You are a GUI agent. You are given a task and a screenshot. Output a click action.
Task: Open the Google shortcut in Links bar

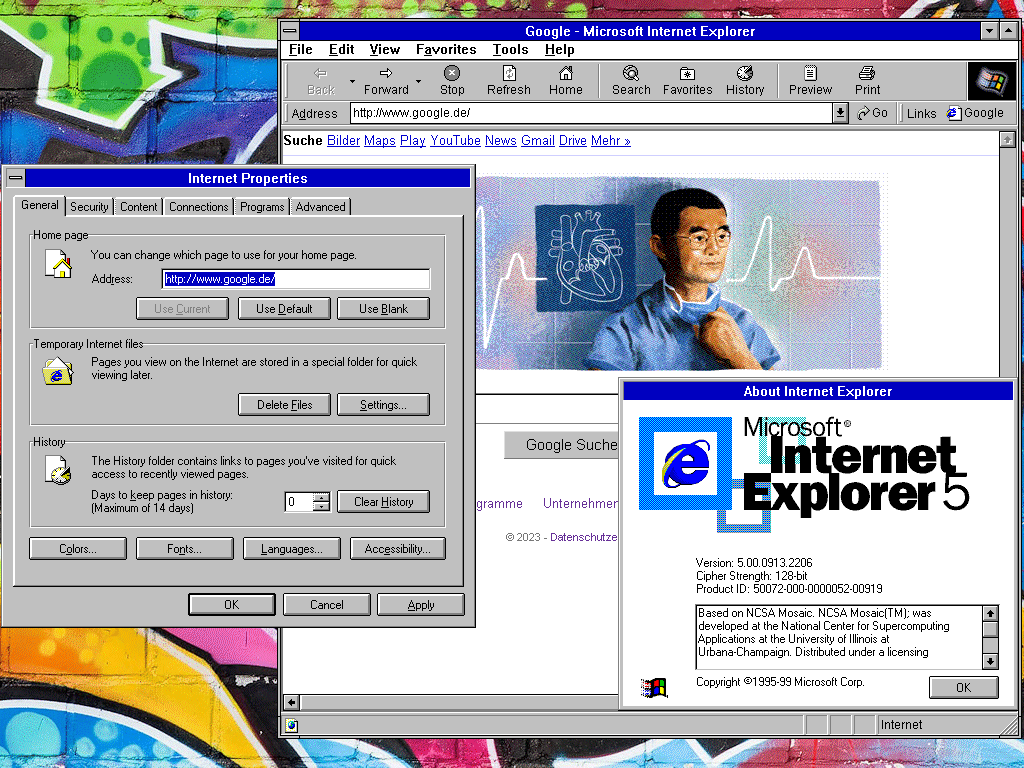(976, 113)
